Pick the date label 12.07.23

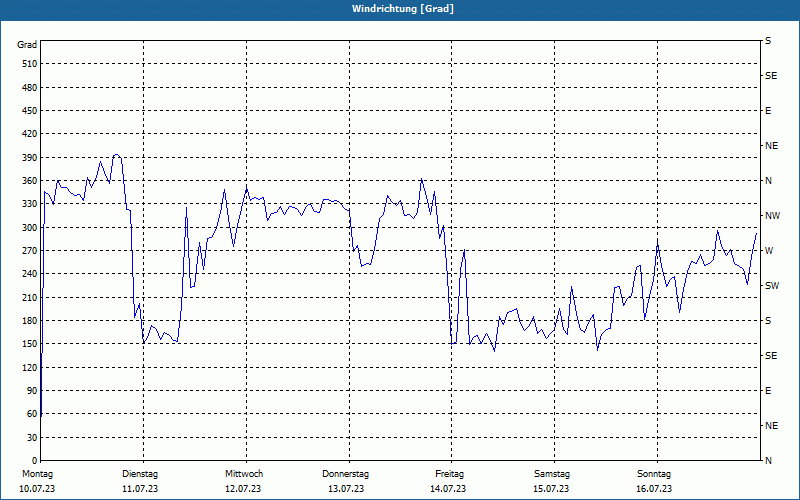coord(243,489)
